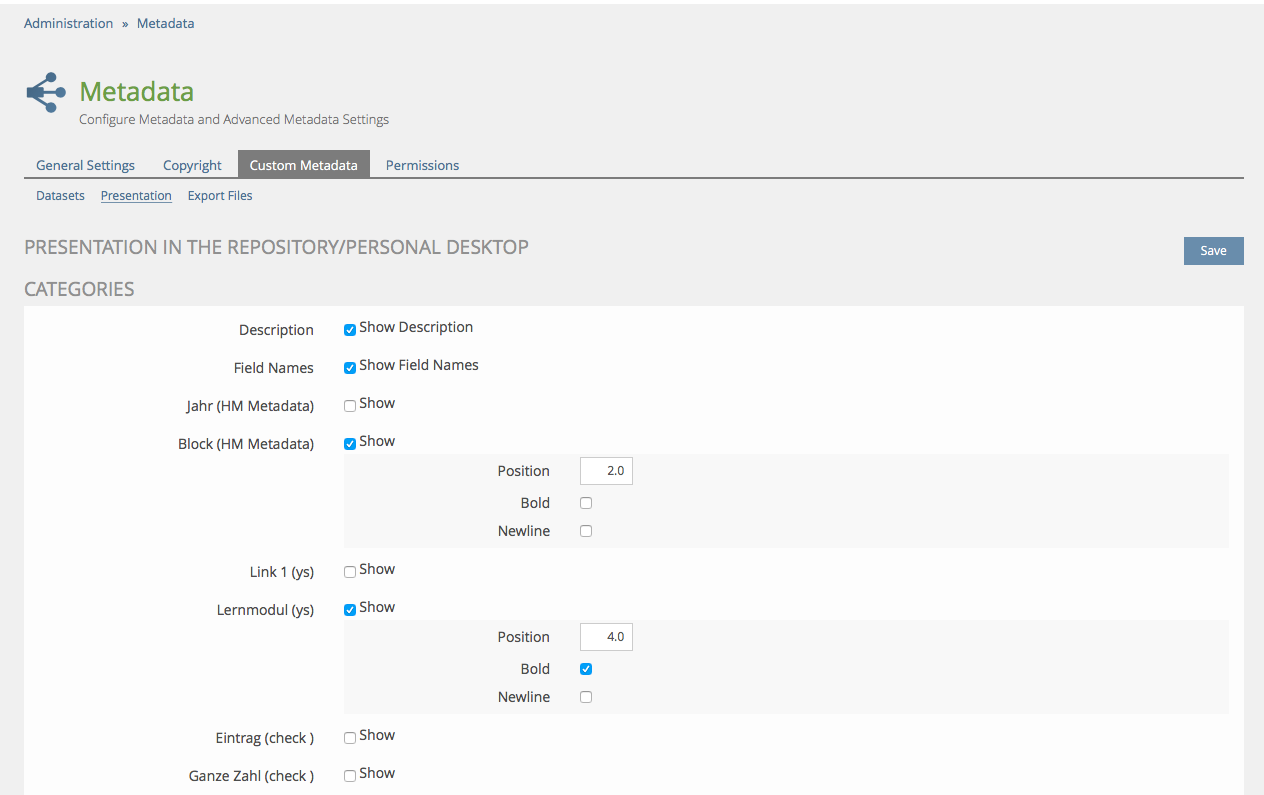The height and width of the screenshot is (795, 1264).
Task: Enable Show for Link 1 (ys)
Action: tap(350, 572)
